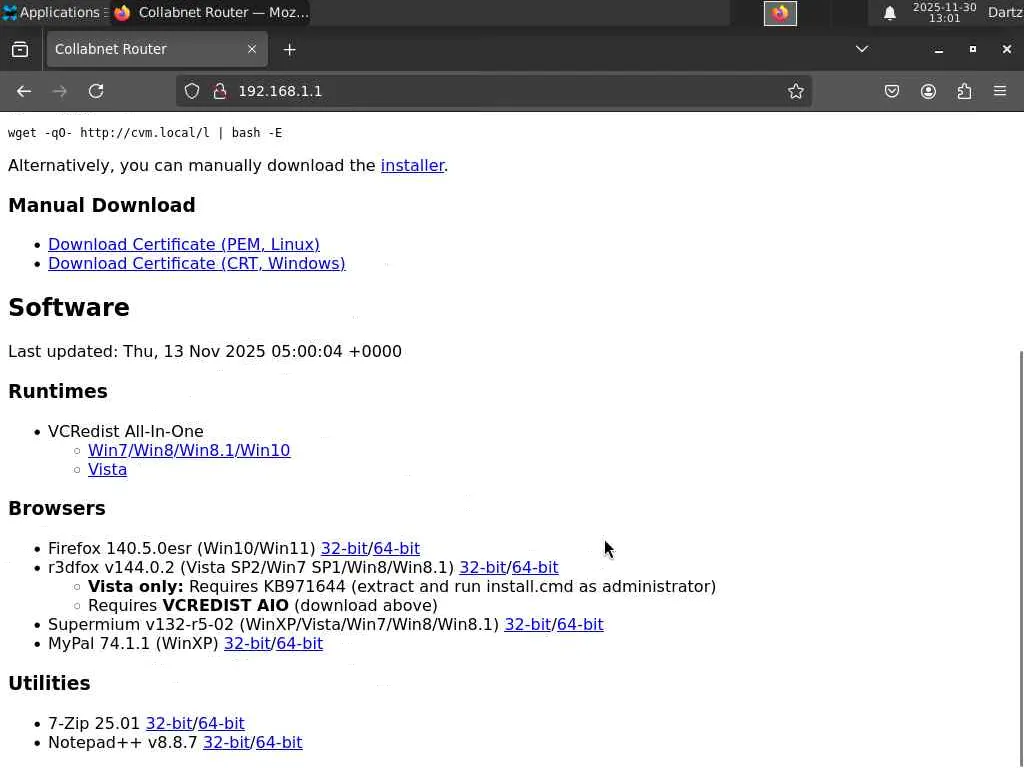1024x768 pixels.
Task: Download MyPal 74.1.1 64-bit
Action: coord(299,643)
